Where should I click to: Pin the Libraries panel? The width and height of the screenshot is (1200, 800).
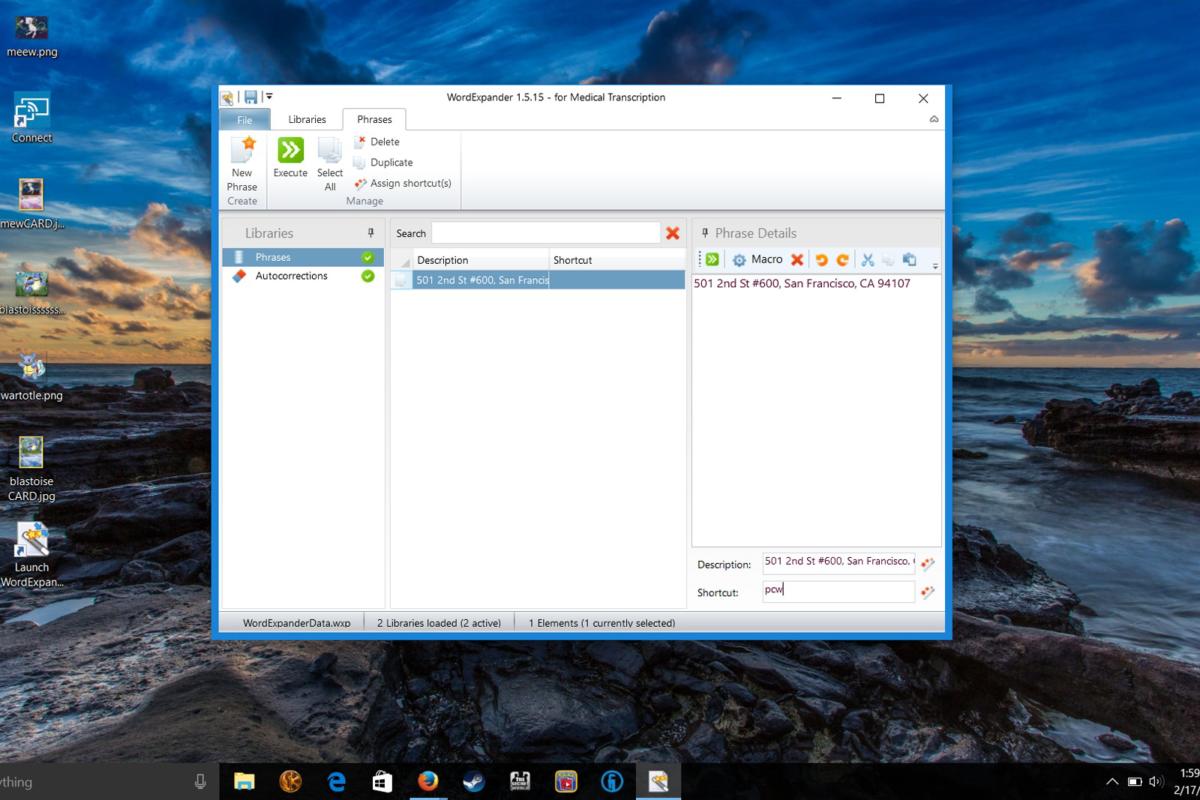(371, 233)
